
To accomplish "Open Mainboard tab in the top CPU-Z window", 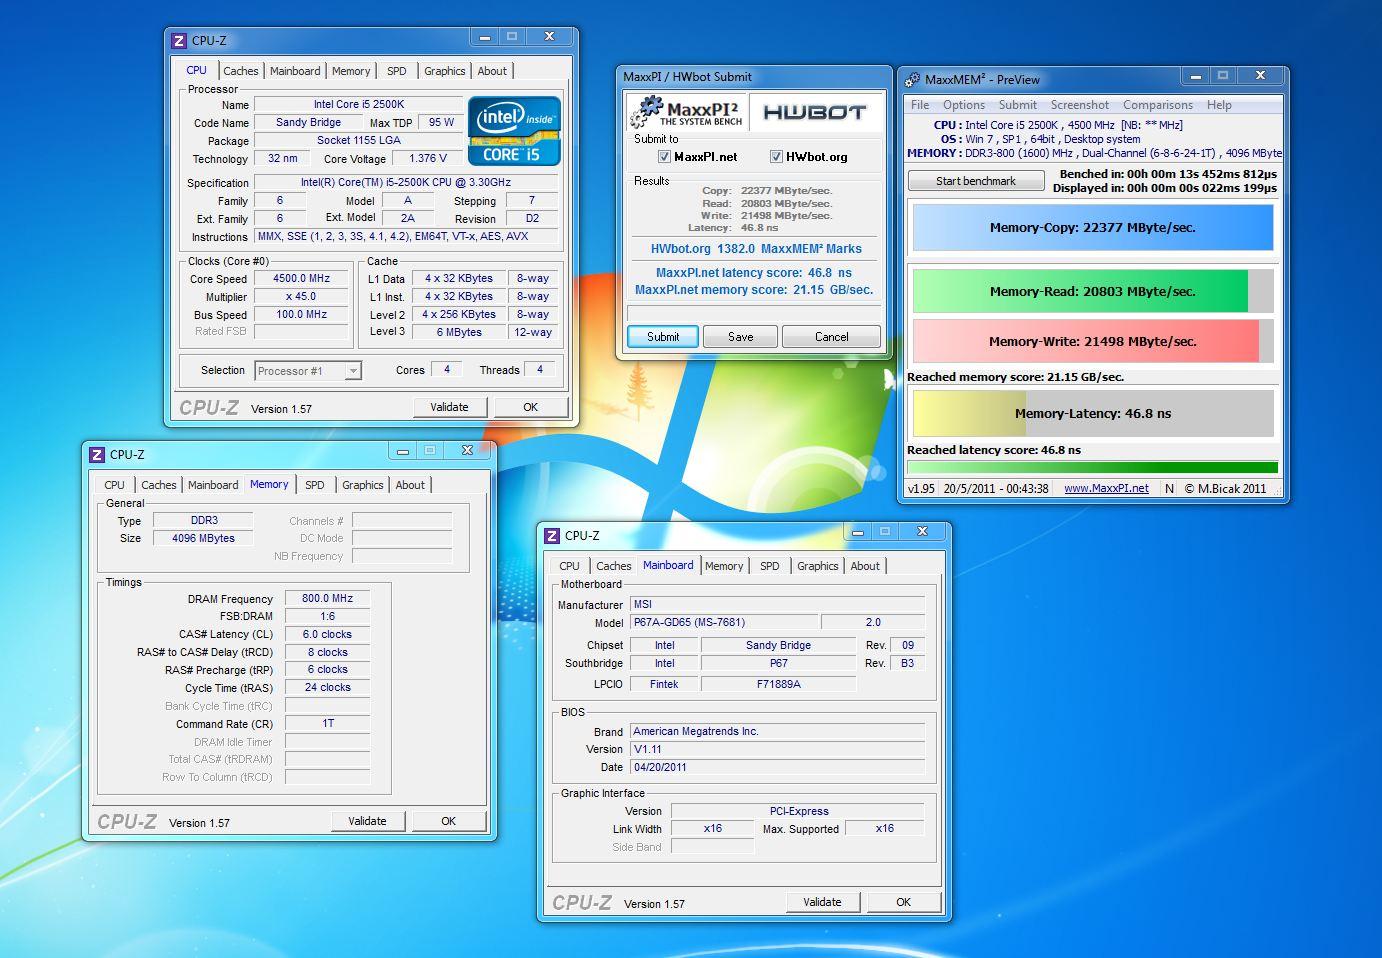I will (x=295, y=71).
